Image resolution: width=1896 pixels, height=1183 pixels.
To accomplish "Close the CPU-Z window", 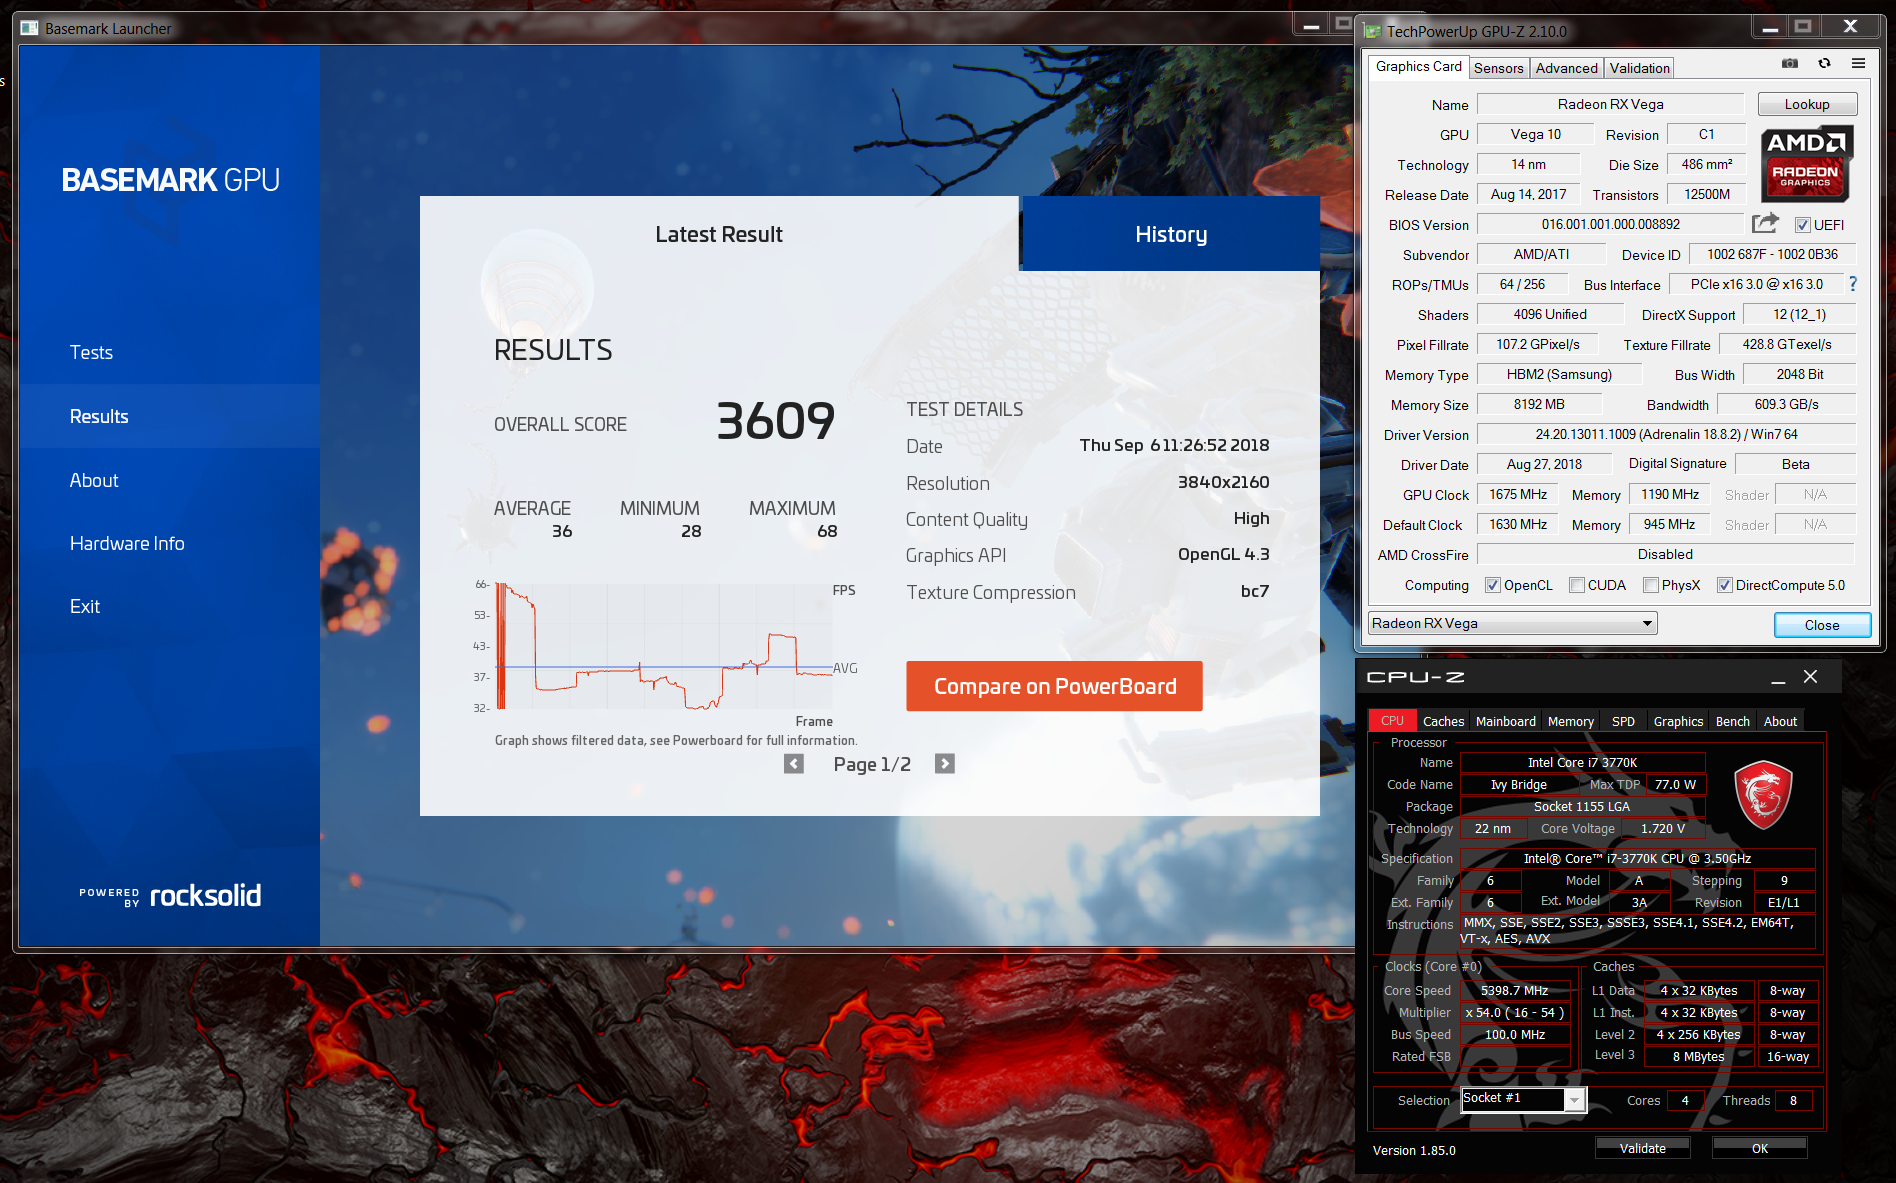I will [1810, 677].
